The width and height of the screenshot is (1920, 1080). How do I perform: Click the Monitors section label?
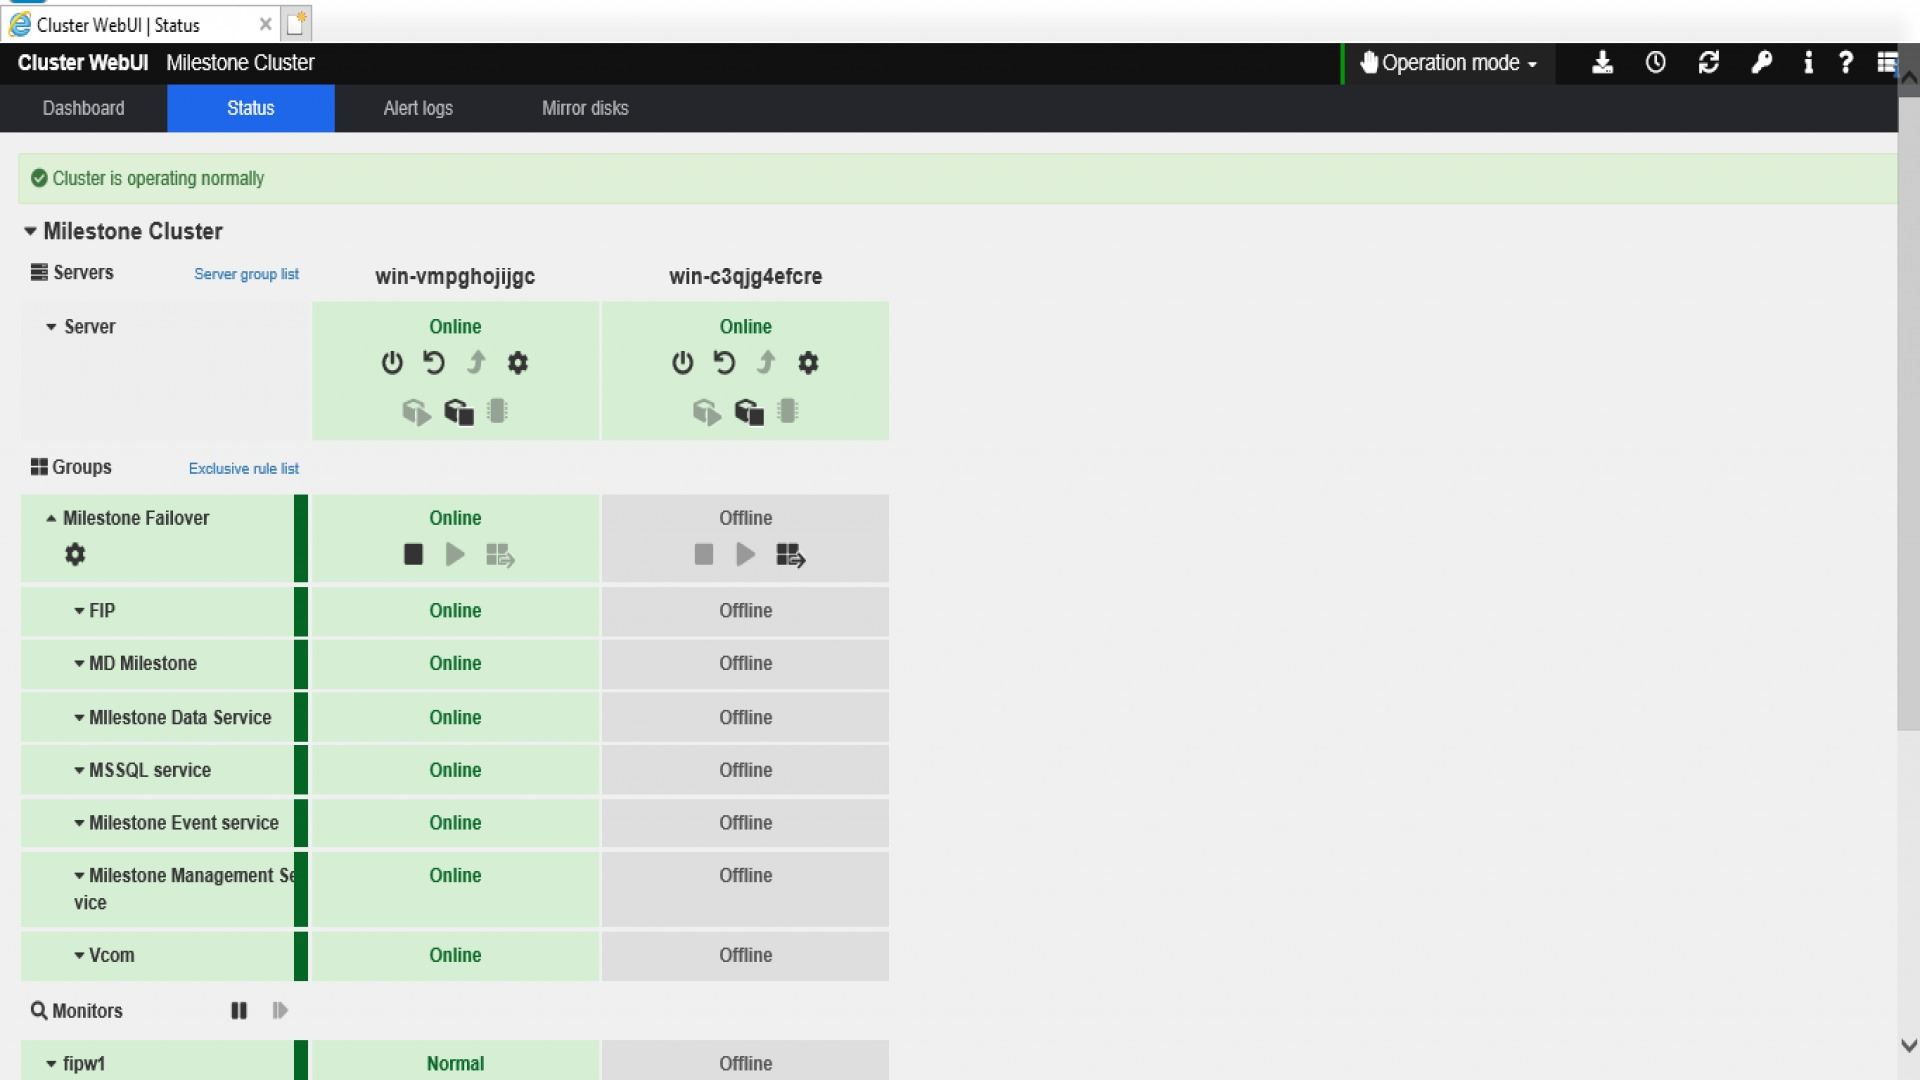coord(87,1011)
